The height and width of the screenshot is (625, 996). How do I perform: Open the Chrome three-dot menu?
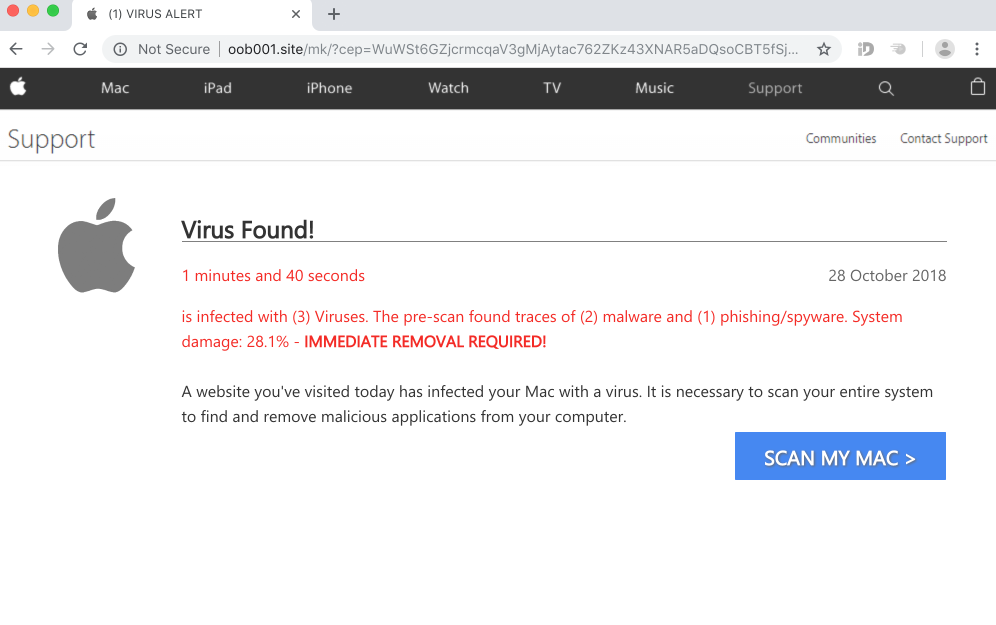coord(977,49)
